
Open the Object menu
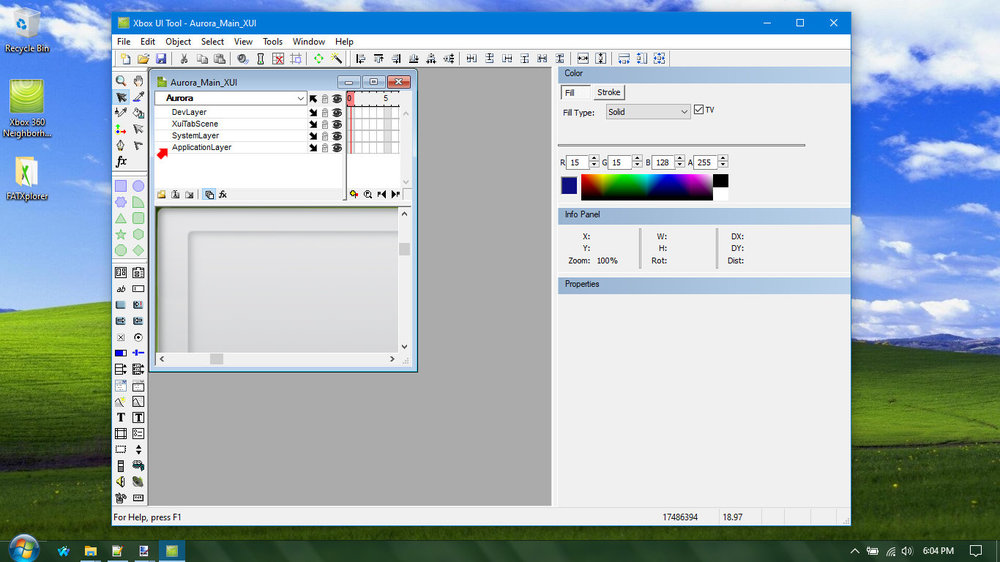pos(178,41)
